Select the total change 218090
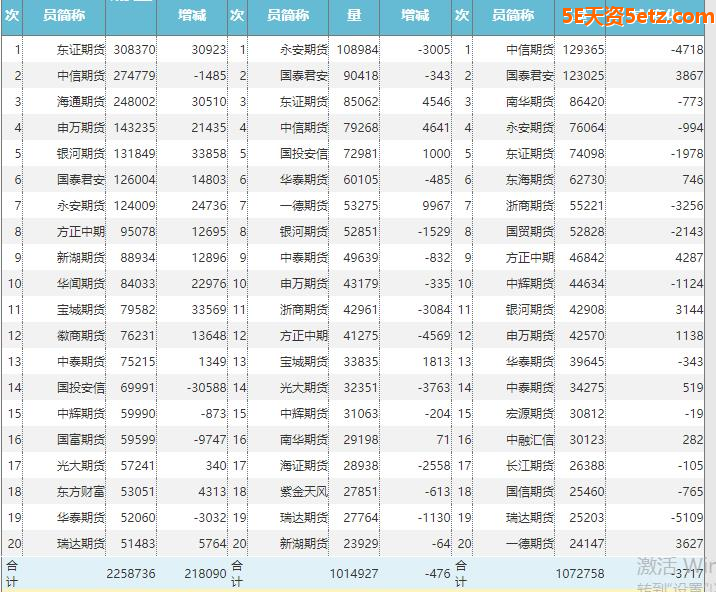 point(205,574)
